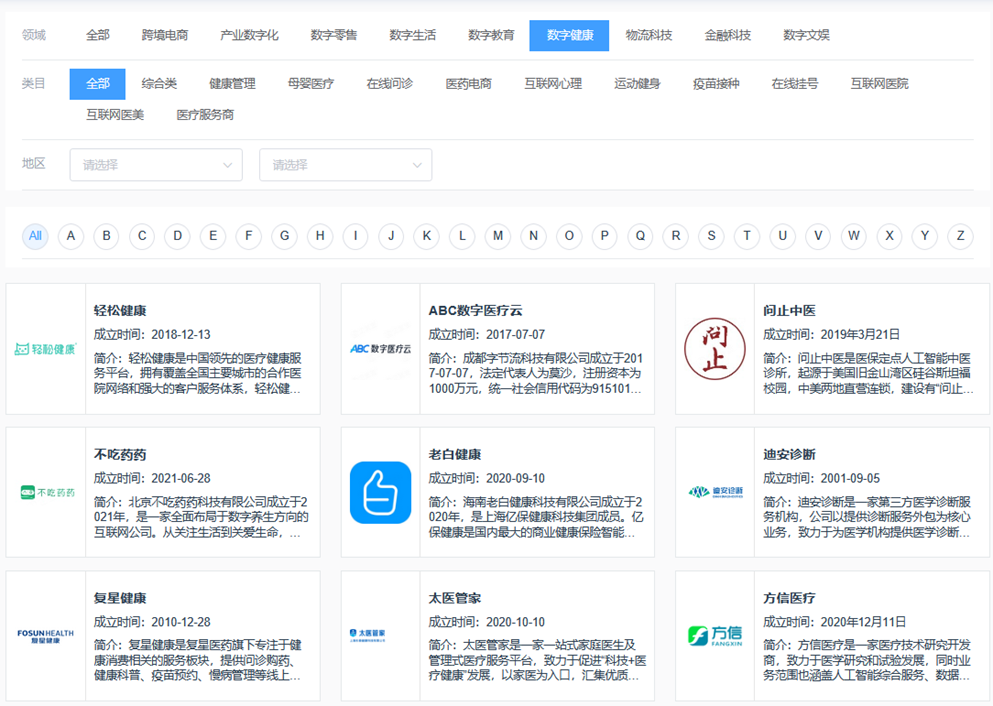Select the 老白健康 blue thumbs-up icon
Image resolution: width=993 pixels, height=706 pixels.
(x=380, y=492)
